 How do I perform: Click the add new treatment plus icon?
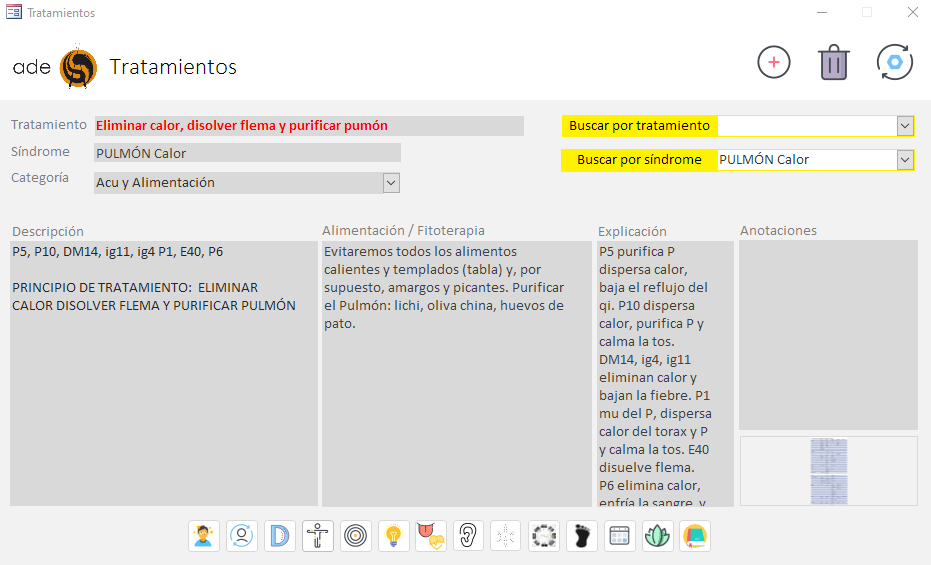coord(773,62)
